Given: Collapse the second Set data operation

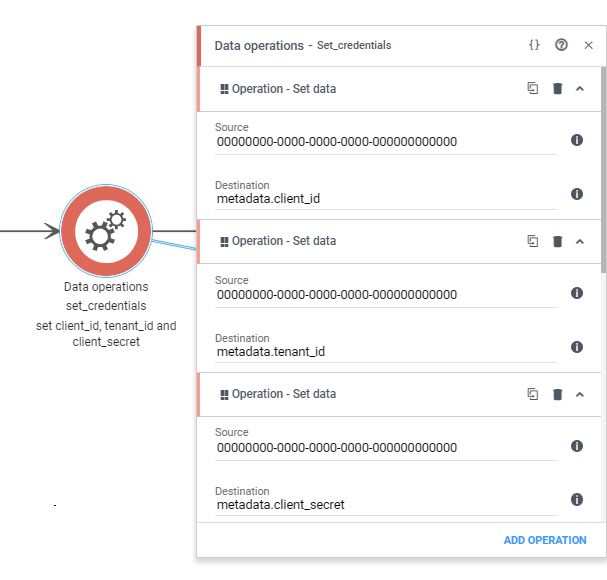Looking at the screenshot, I should coord(580,242).
